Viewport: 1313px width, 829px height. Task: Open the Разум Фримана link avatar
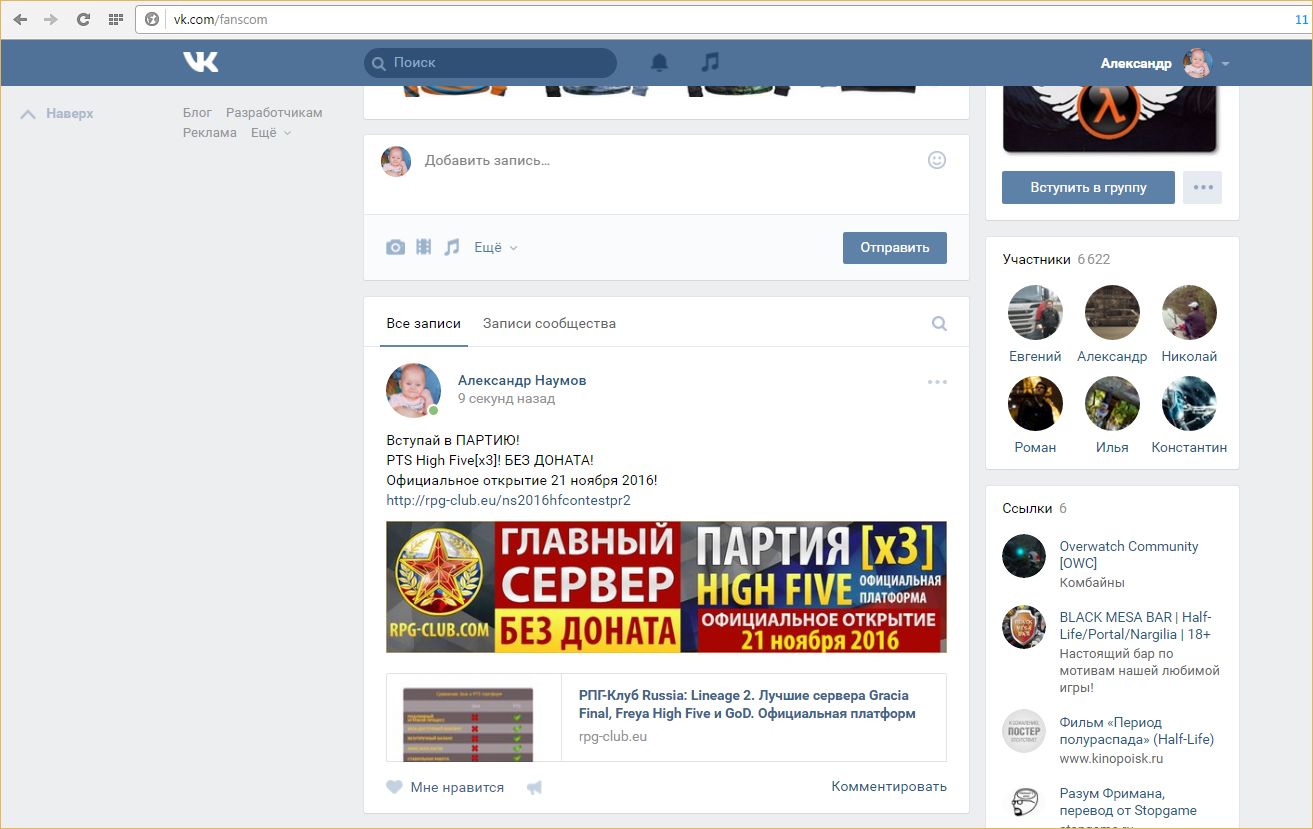click(1024, 803)
